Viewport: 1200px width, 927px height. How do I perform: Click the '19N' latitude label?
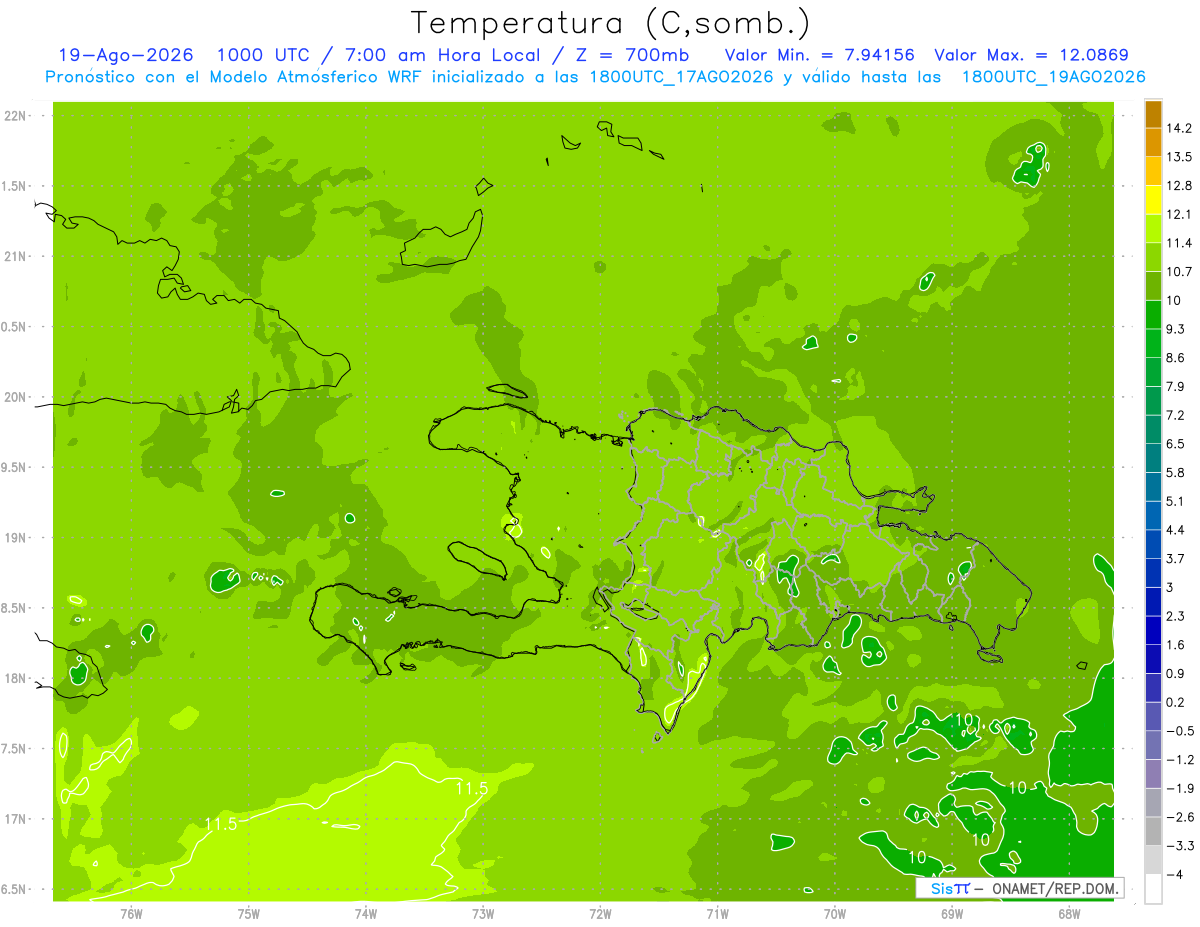click(x=15, y=538)
